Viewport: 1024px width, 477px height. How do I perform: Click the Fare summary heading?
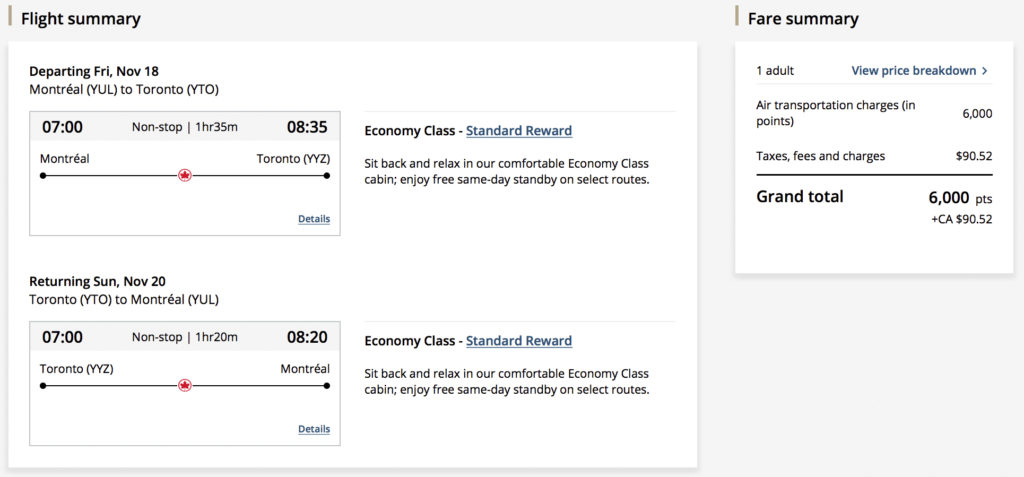pyautogui.click(x=803, y=19)
